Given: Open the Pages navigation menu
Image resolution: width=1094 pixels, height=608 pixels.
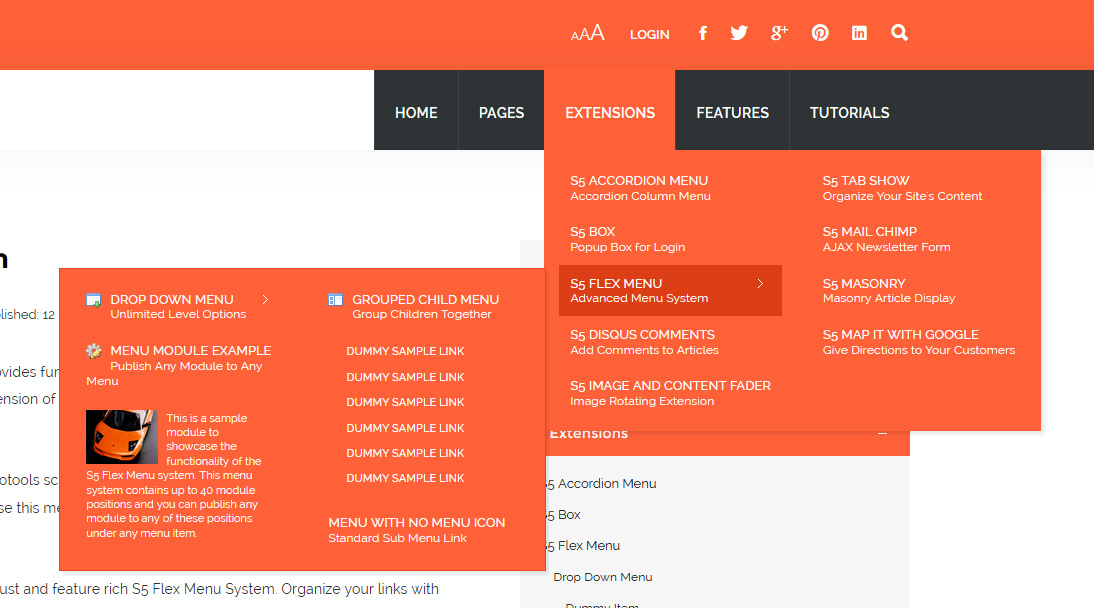Looking at the screenshot, I should 501,112.
